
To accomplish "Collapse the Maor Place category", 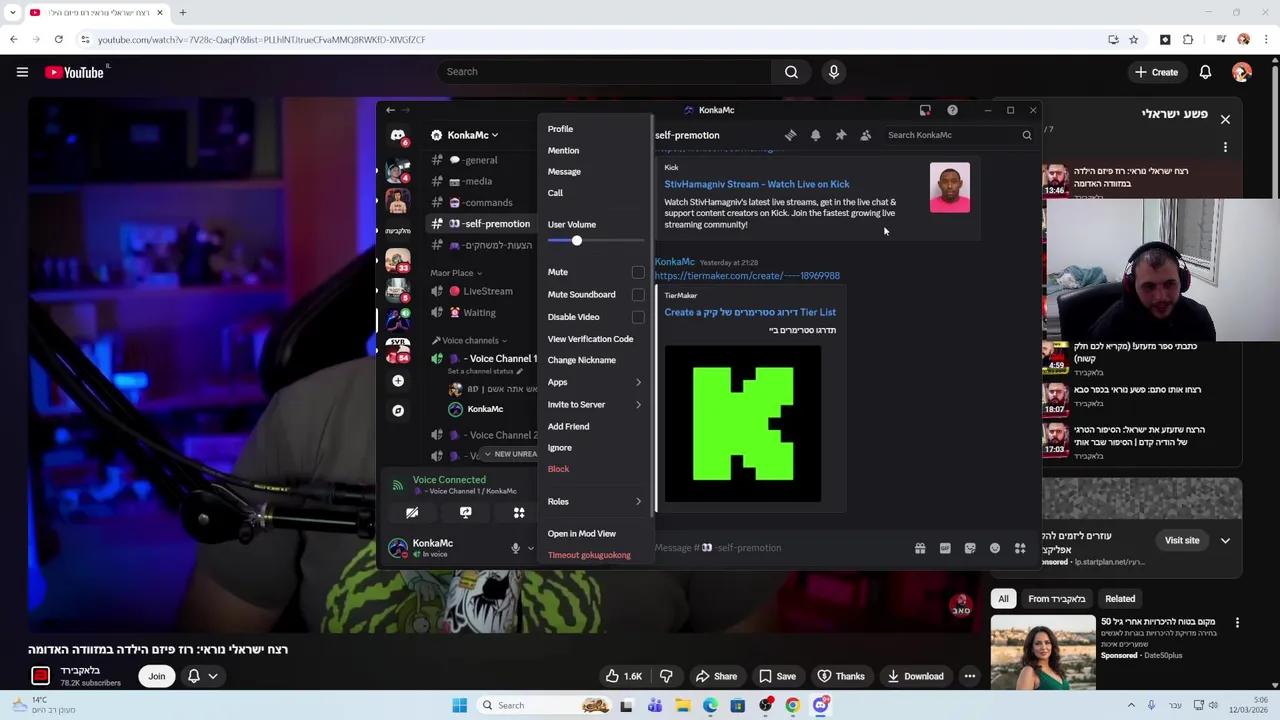I will [x=456, y=272].
